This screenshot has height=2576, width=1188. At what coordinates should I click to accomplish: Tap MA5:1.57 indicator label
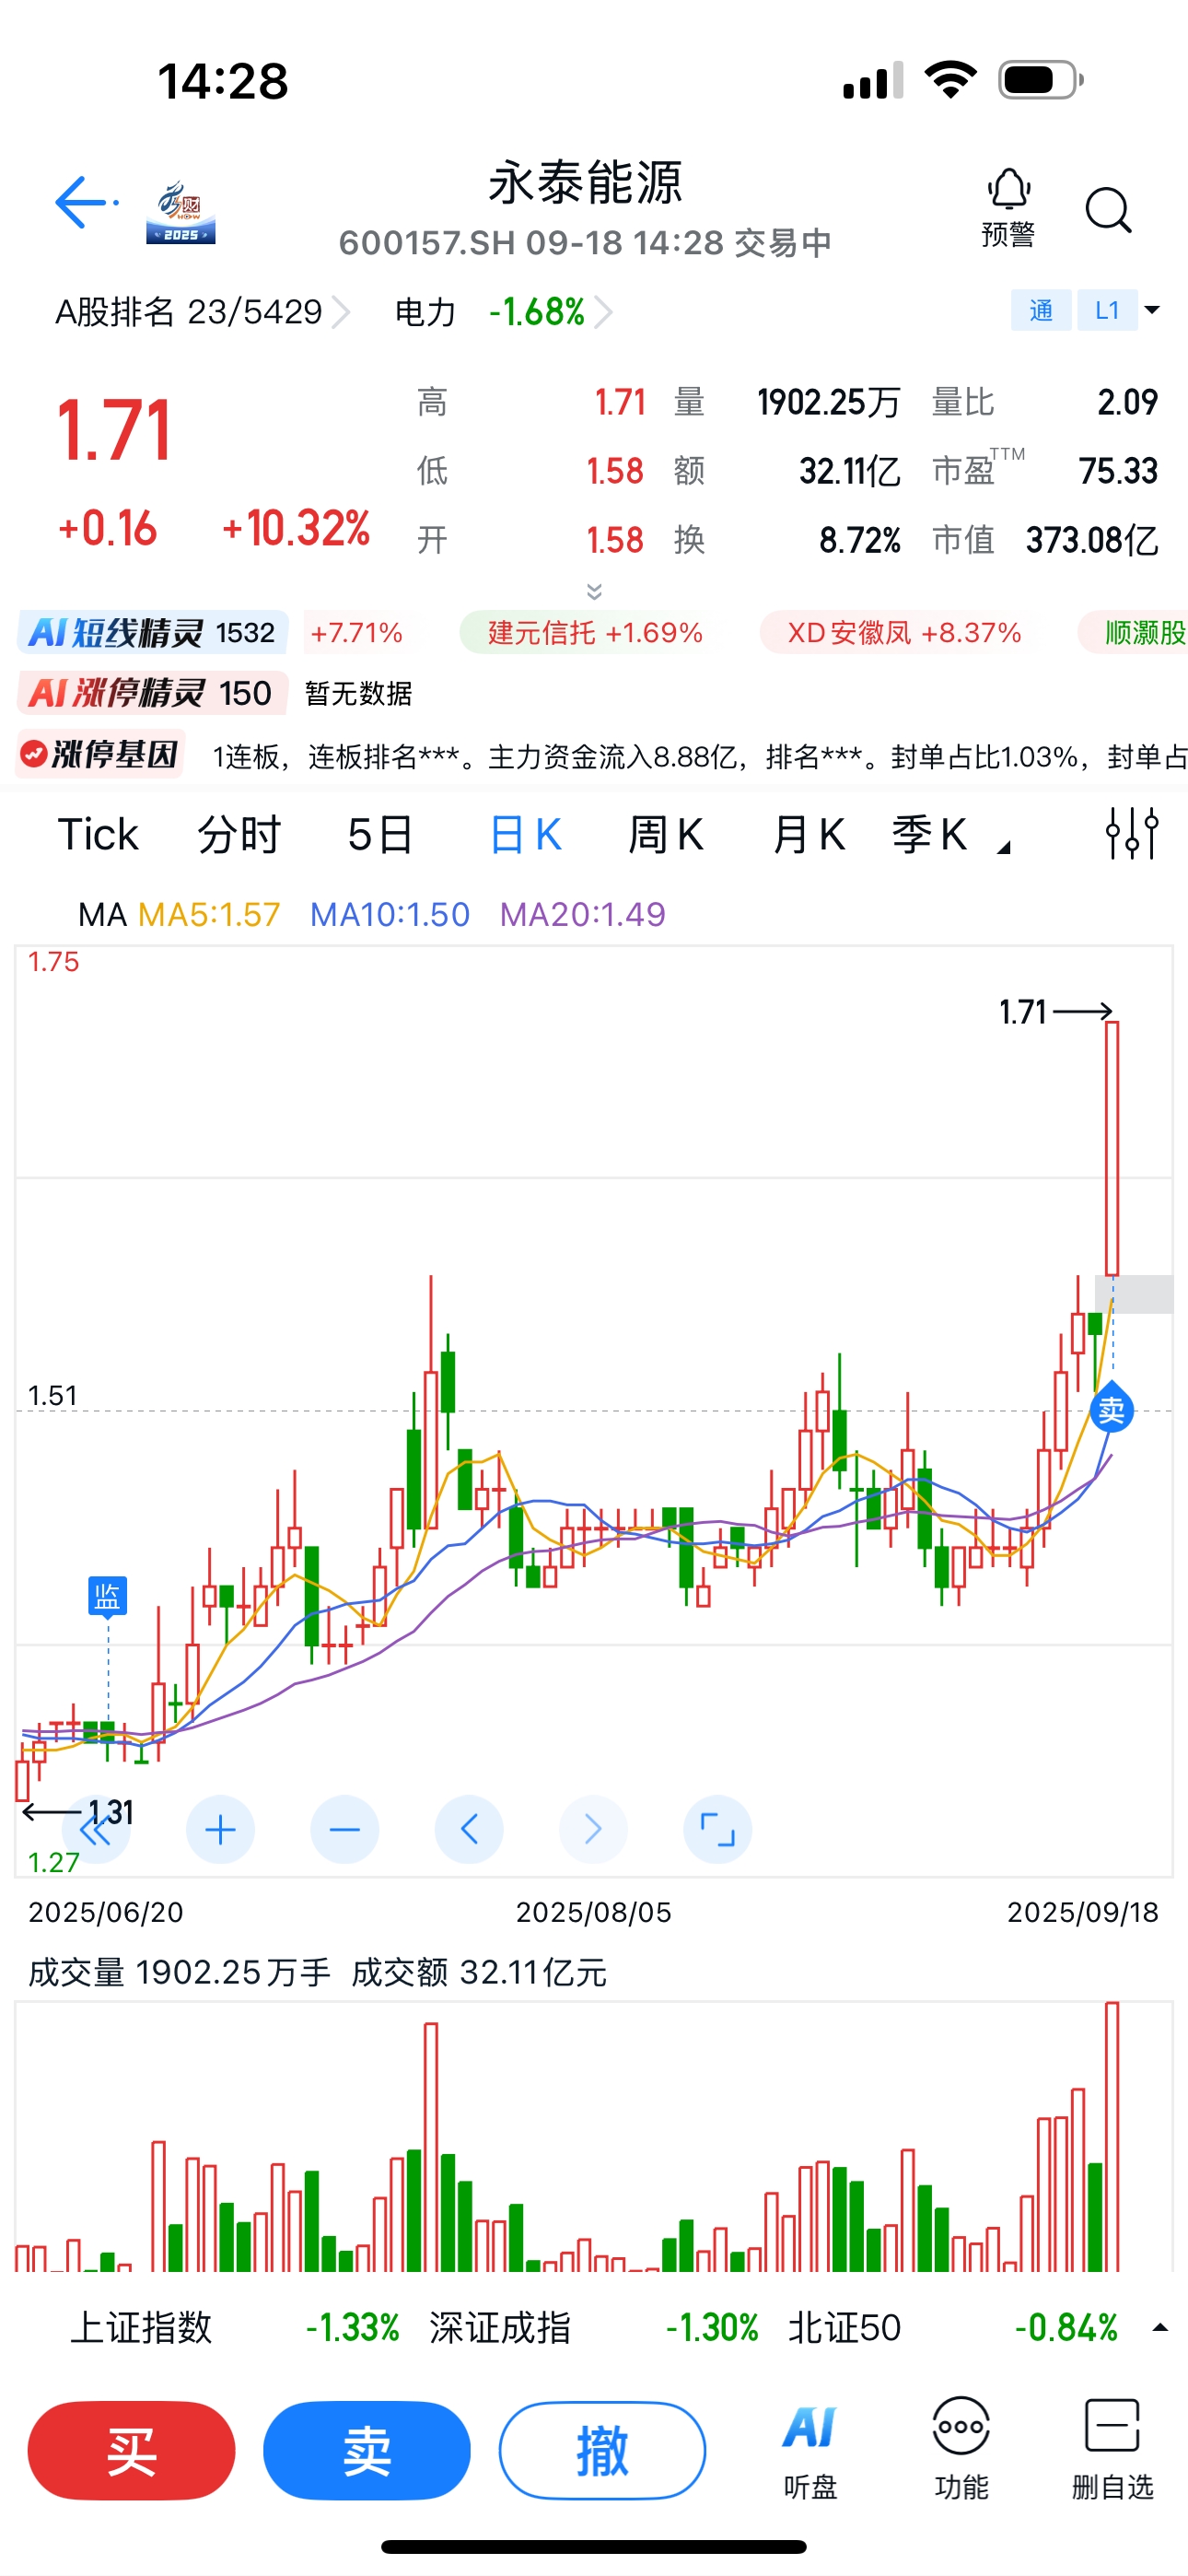(209, 914)
